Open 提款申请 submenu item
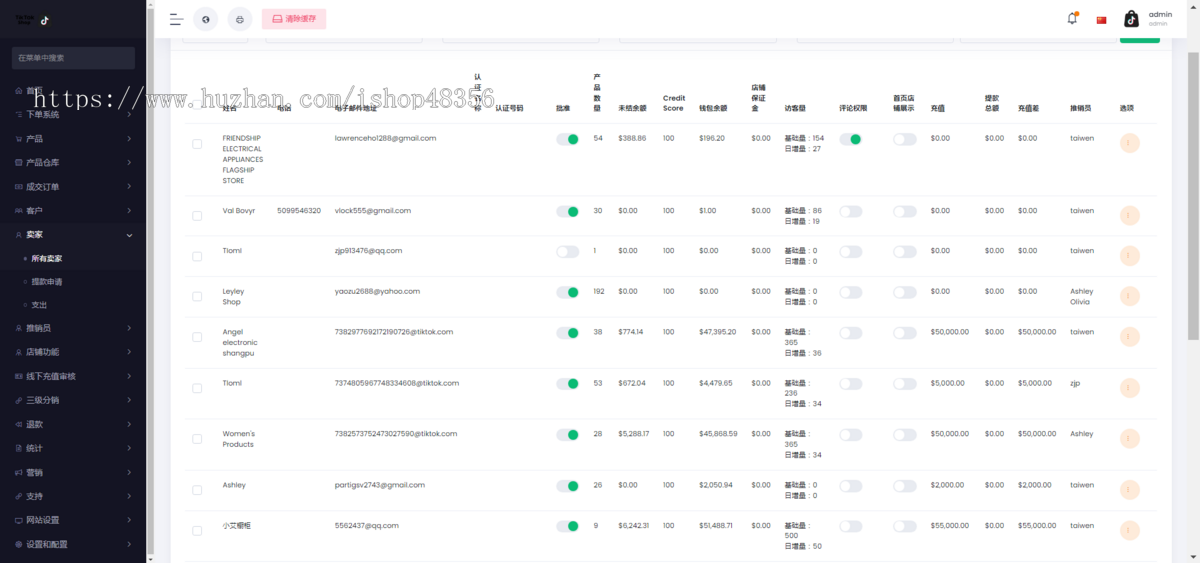Viewport: 1200px width, 563px height. pyautogui.click(x=46, y=282)
